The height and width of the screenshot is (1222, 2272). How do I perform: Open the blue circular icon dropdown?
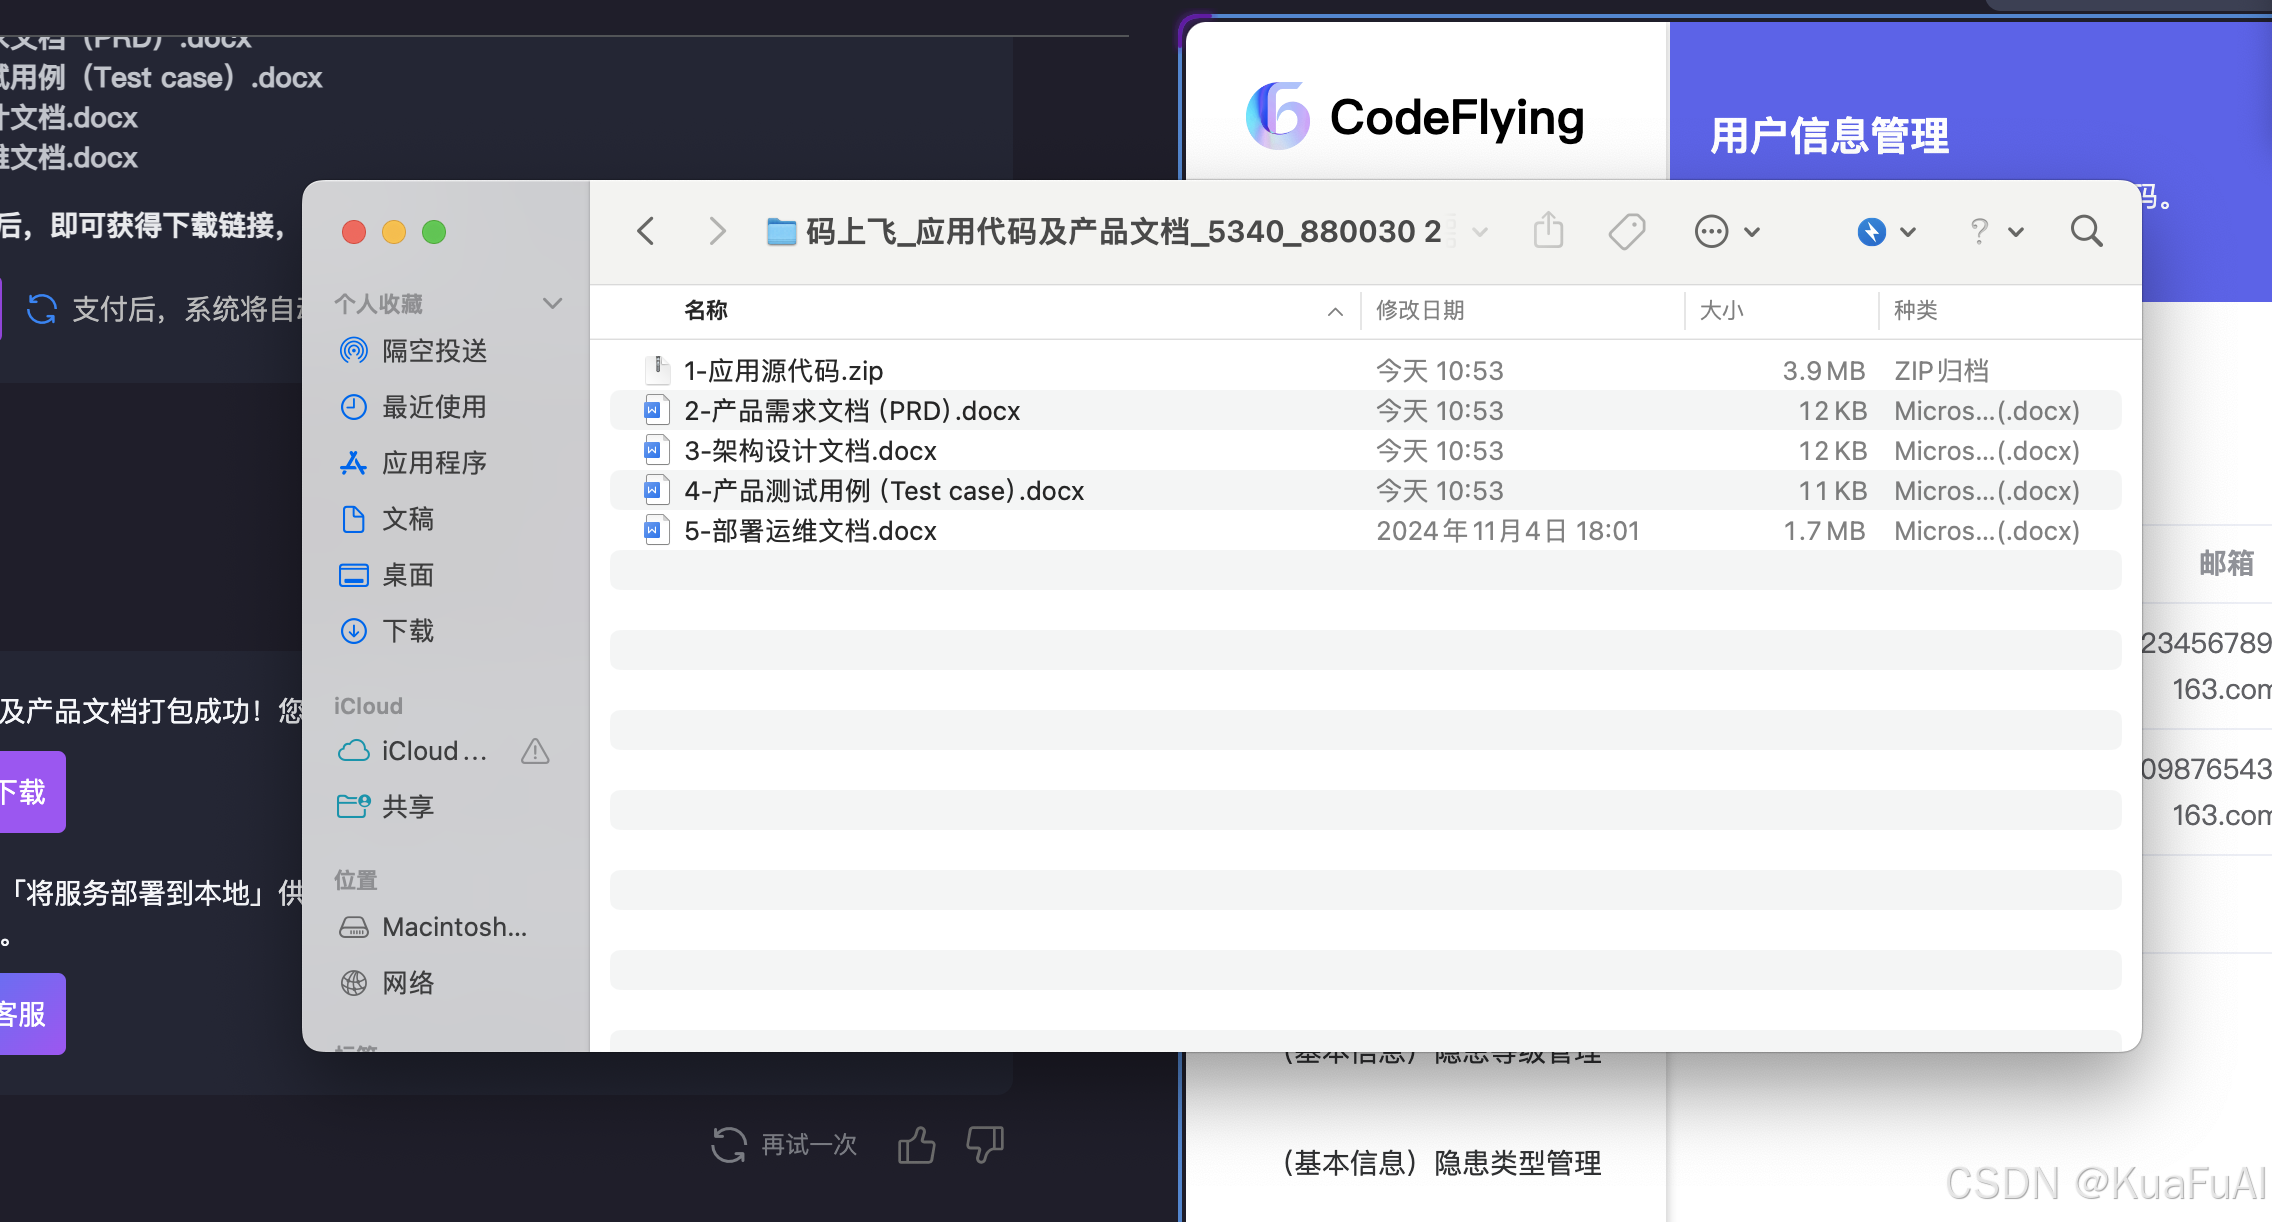click(1886, 231)
